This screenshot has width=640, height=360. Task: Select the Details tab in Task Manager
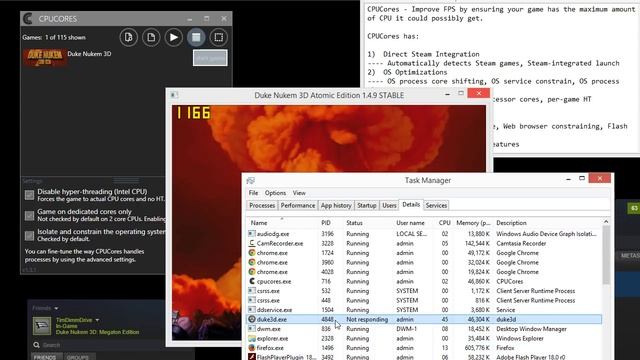411,205
